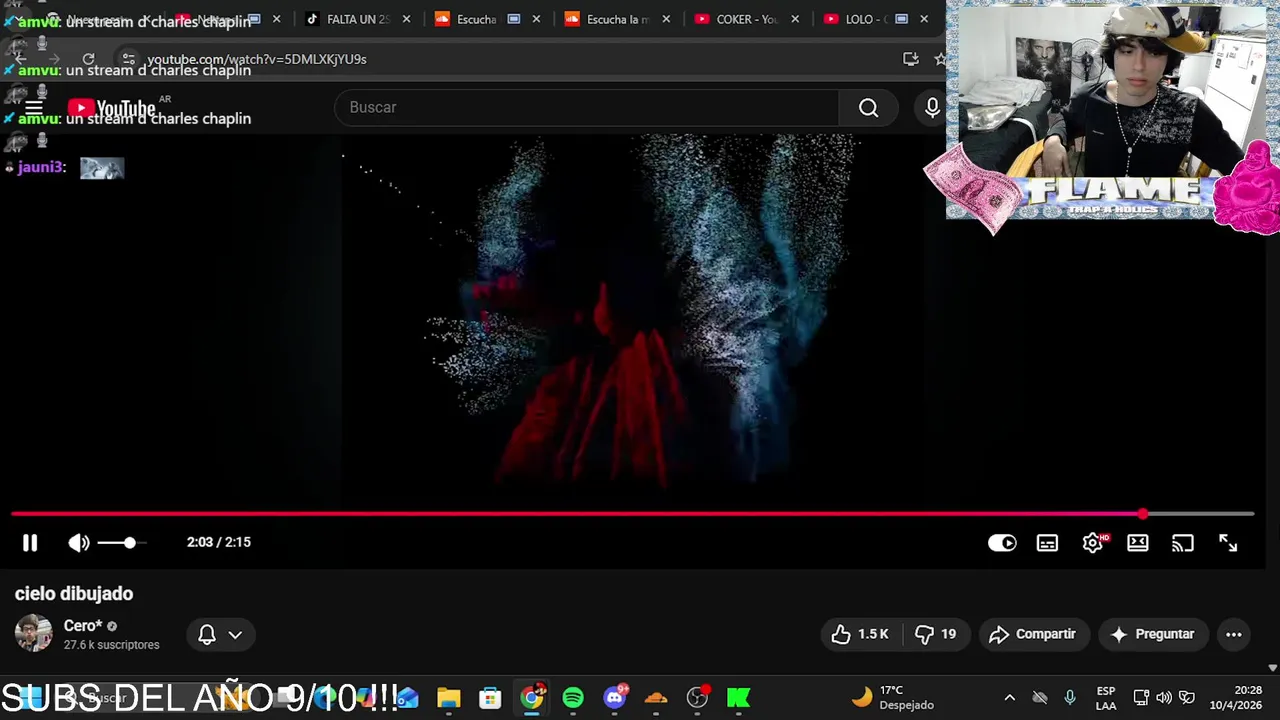Viewport: 1280px width, 720px height.
Task: Close the LOLO tab
Action: (x=924, y=19)
